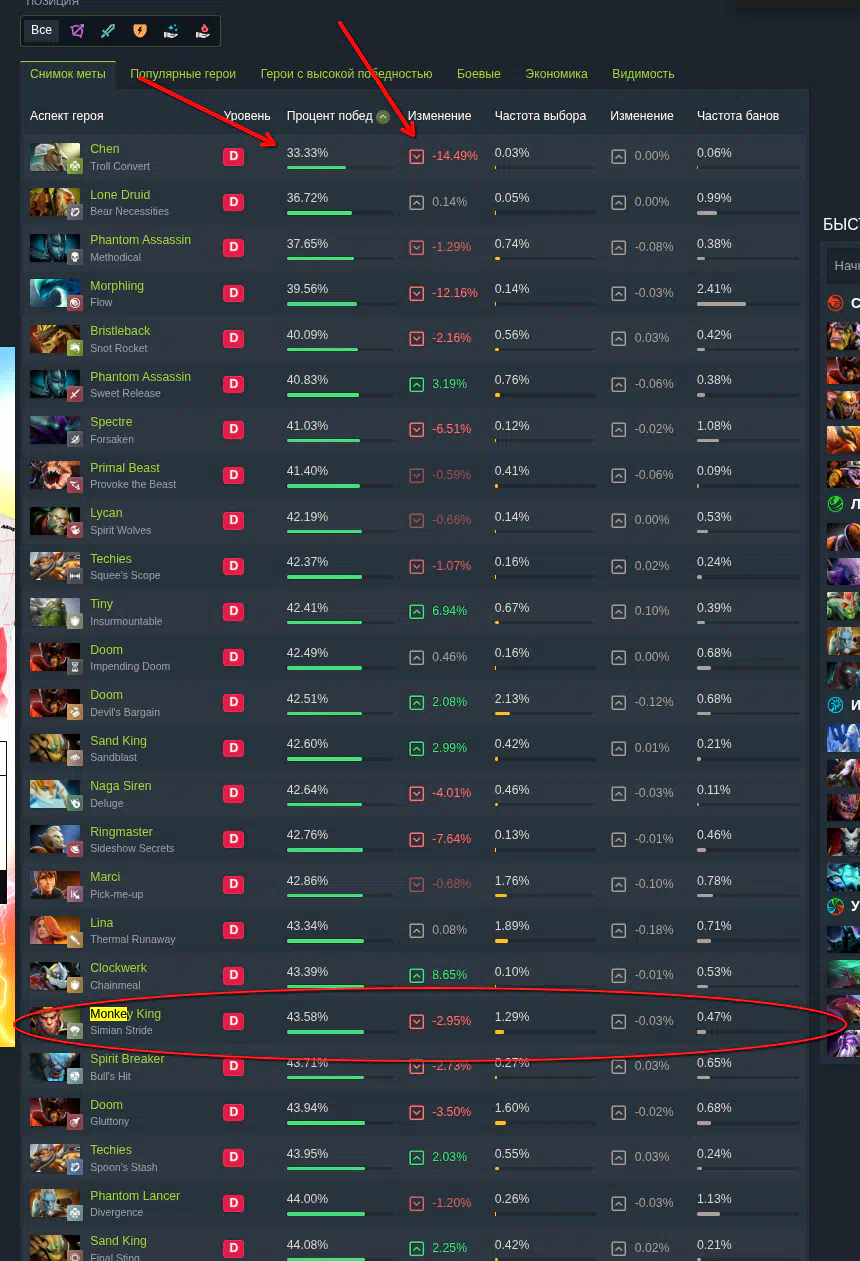Toggle the 'Все' all positions filter
The height and width of the screenshot is (1261, 860).
tap(41, 30)
